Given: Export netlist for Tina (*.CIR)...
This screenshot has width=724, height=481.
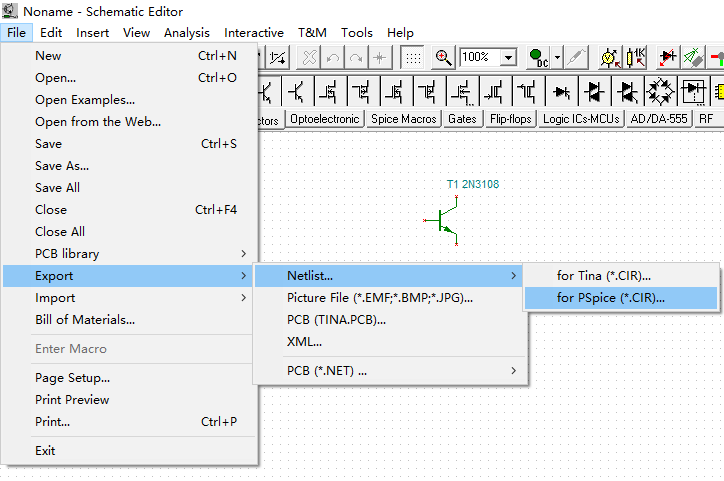Looking at the screenshot, I should [x=621, y=276].
